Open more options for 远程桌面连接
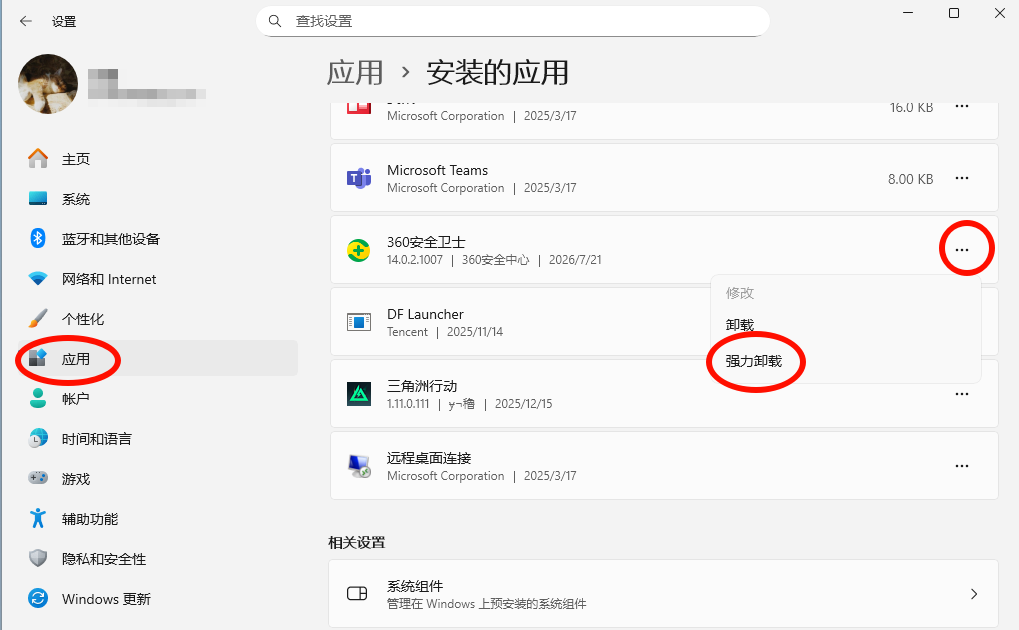 click(x=962, y=466)
